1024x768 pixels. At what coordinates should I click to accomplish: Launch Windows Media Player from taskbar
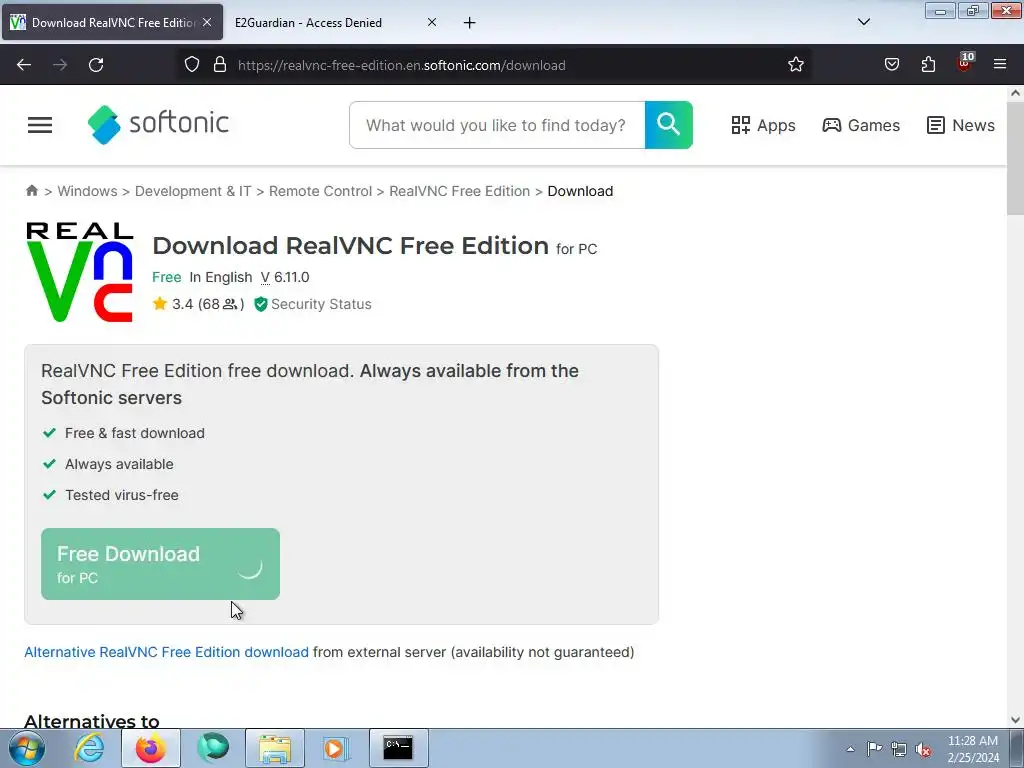pyautogui.click(x=336, y=748)
